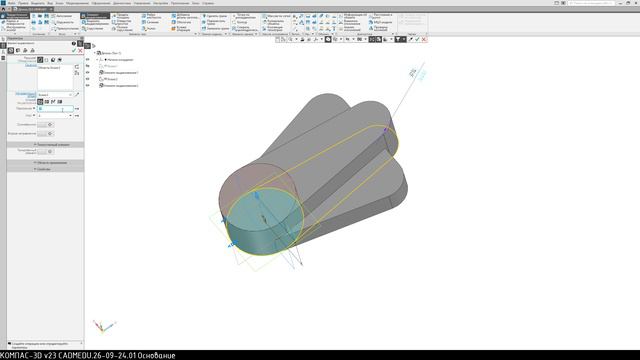The width and height of the screenshot is (640, 360).
Task: Click the green checkmark in viewport toolbar
Action: pos(417,39)
